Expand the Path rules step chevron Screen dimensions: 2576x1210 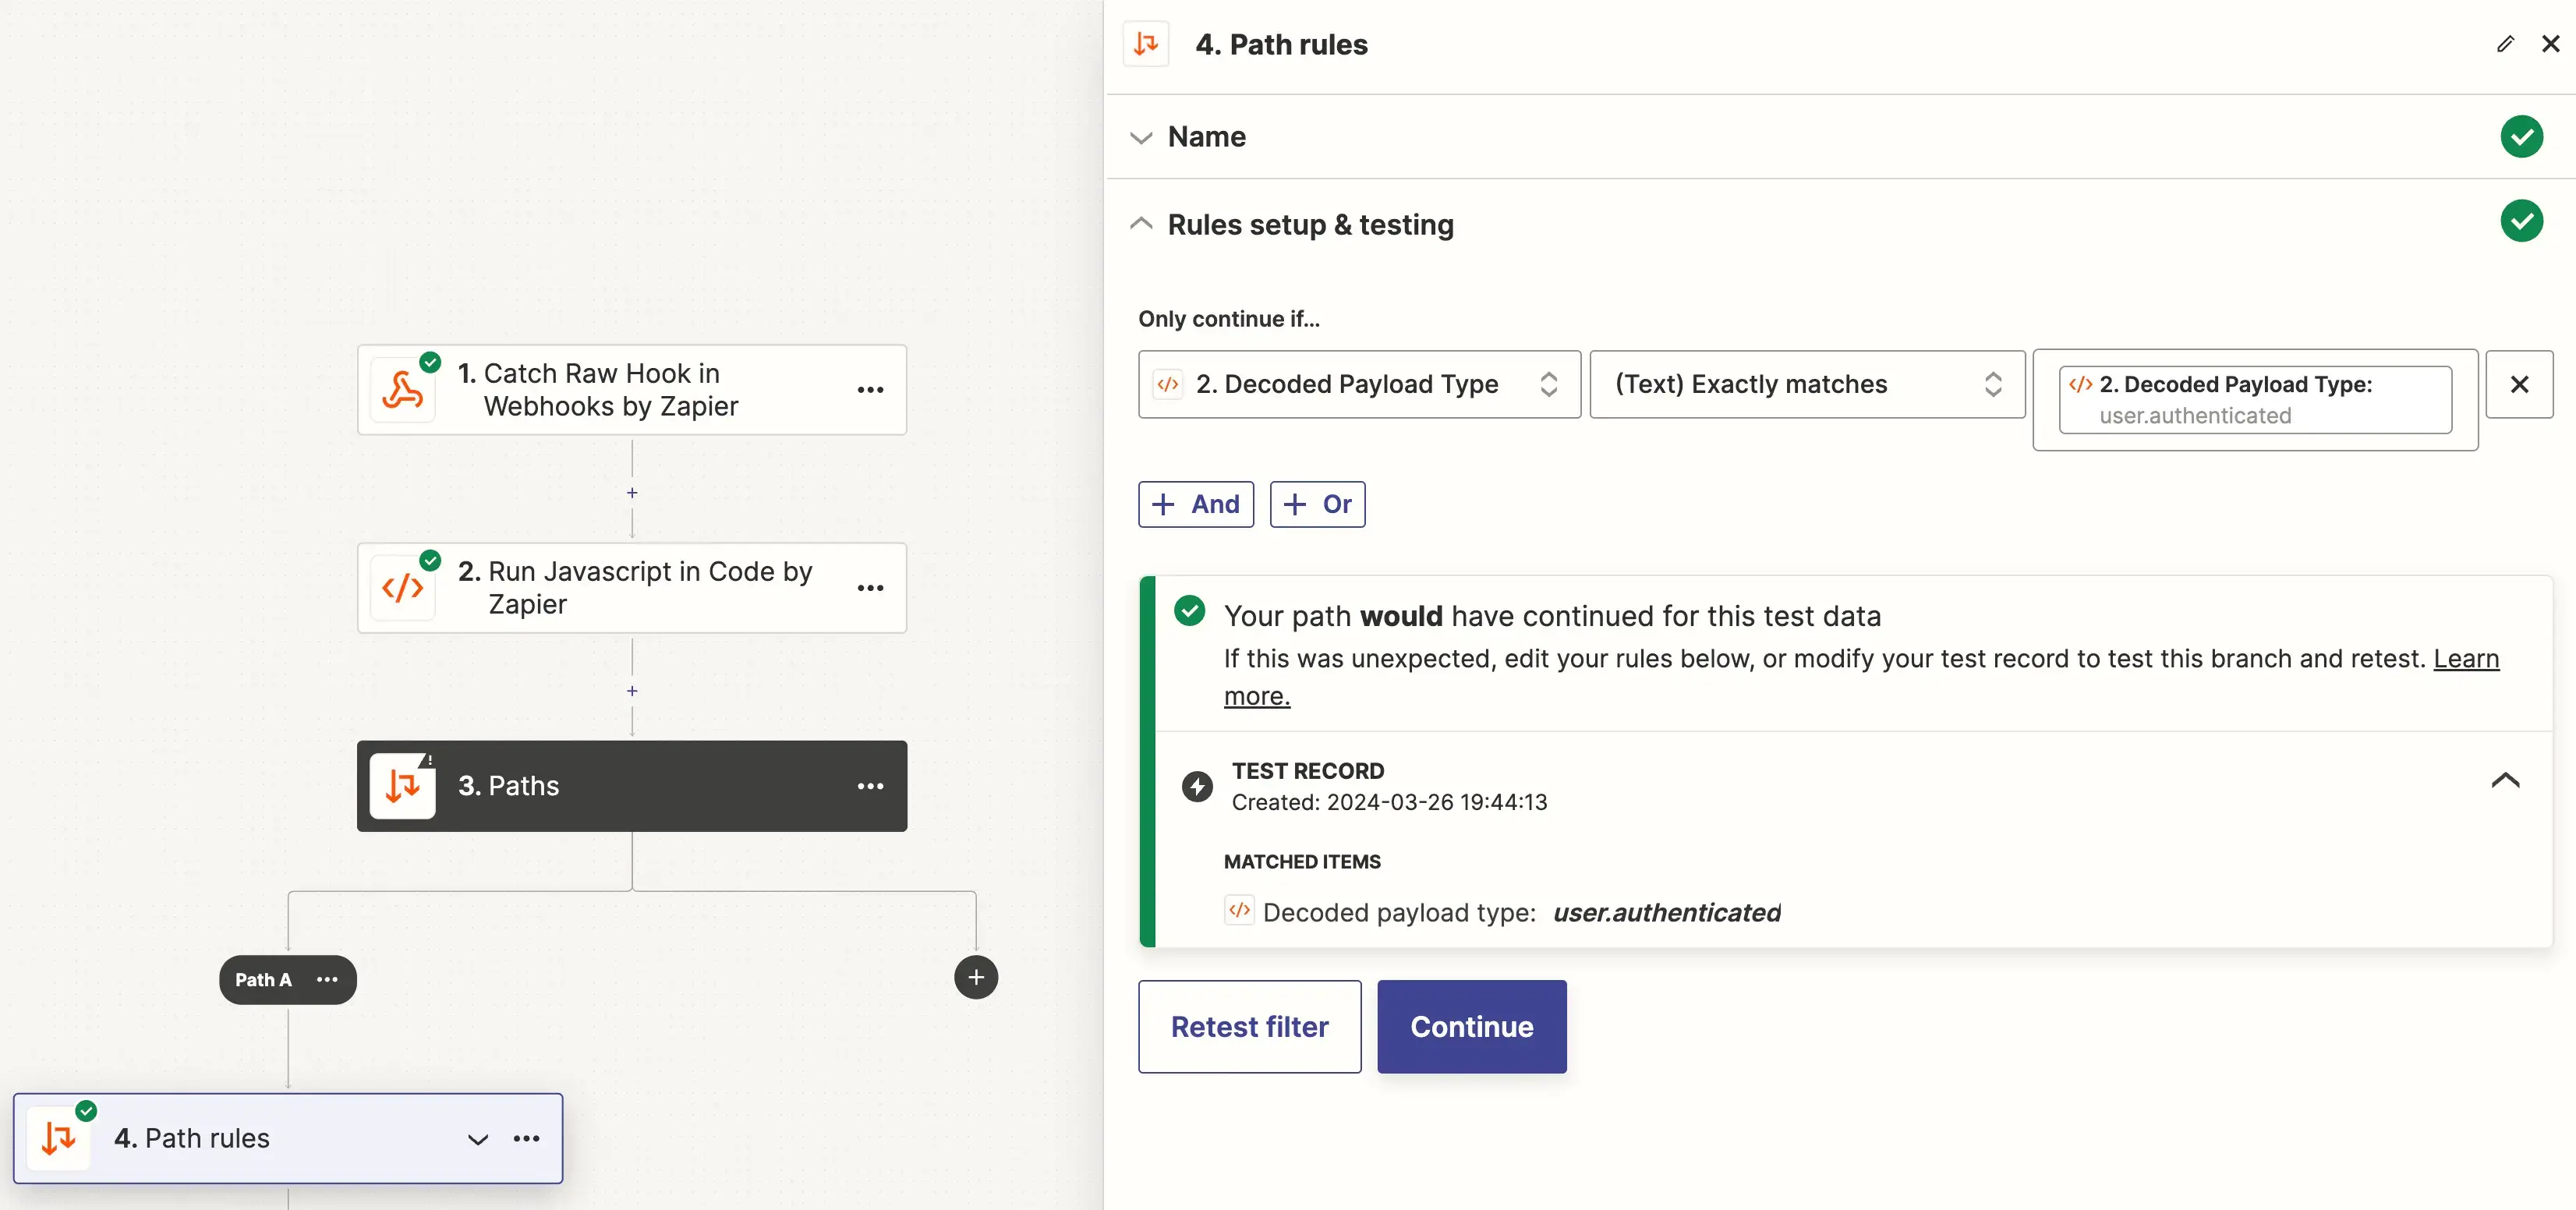(478, 1139)
